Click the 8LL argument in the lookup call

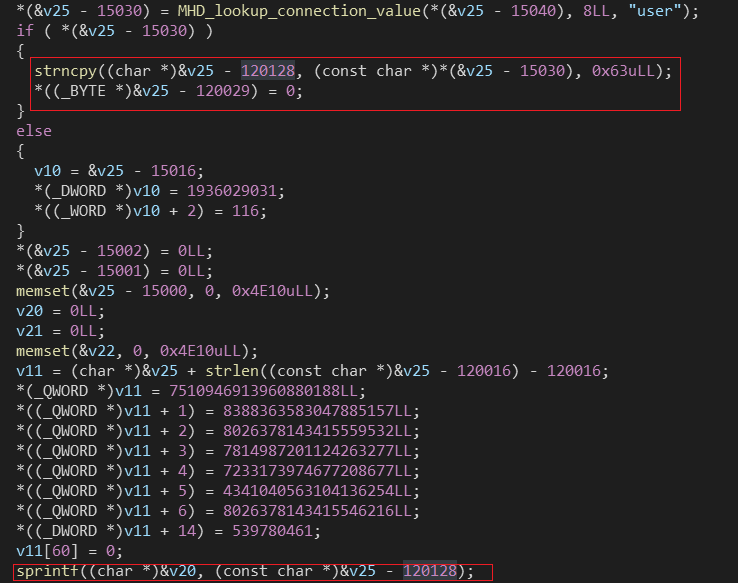596,11
